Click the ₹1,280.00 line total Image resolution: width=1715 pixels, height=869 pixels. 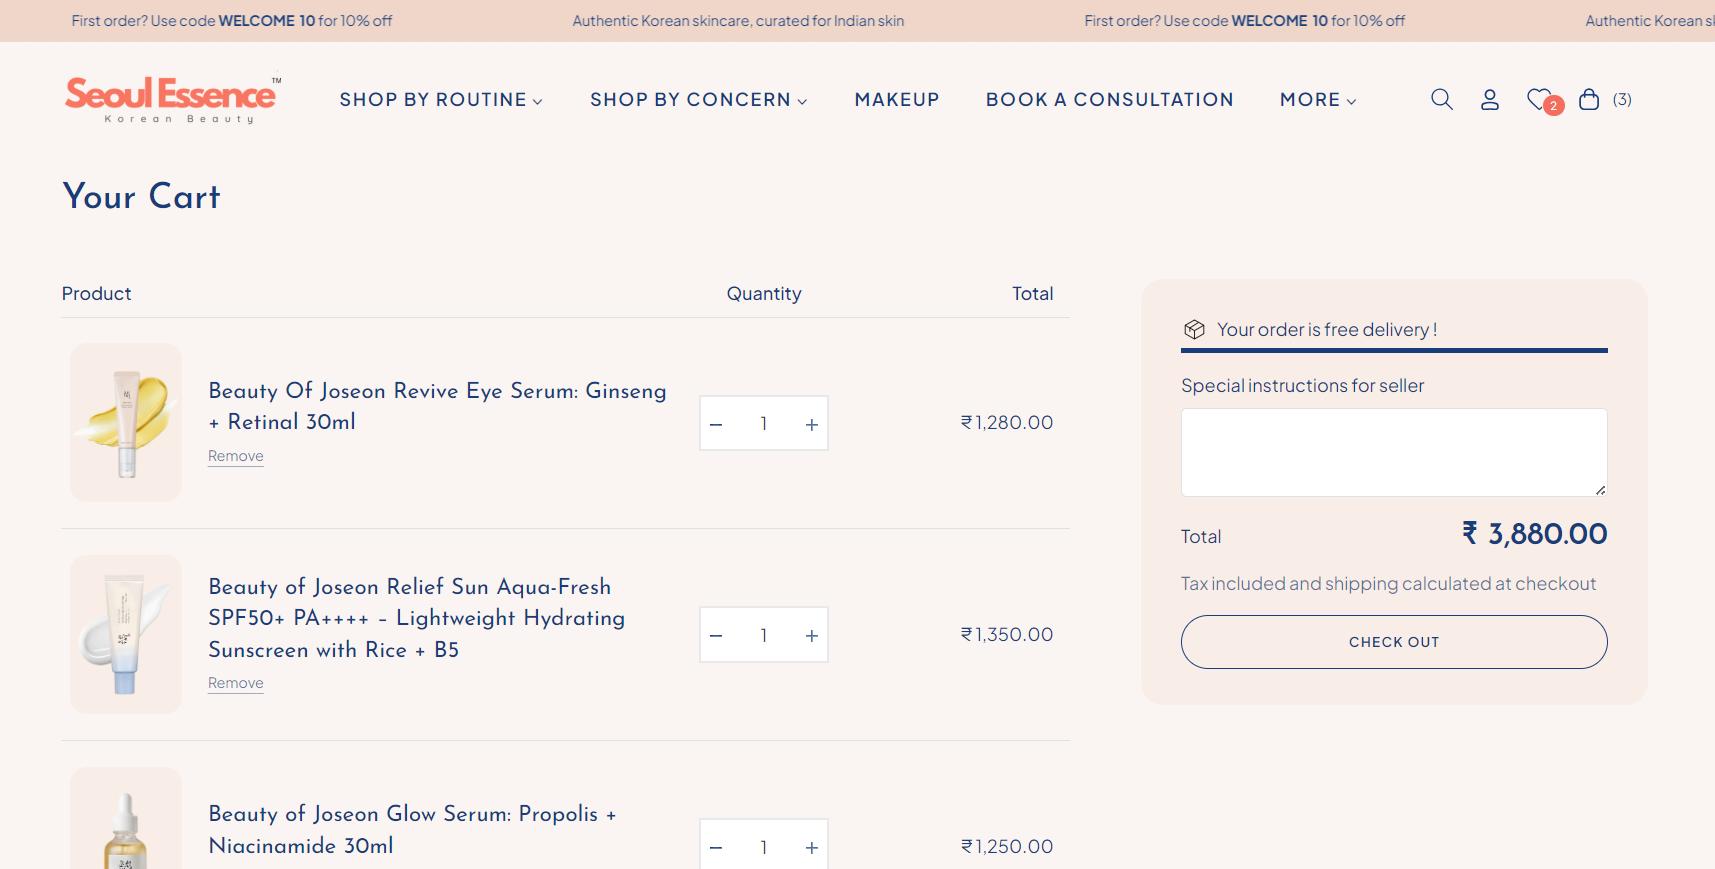pos(1007,423)
